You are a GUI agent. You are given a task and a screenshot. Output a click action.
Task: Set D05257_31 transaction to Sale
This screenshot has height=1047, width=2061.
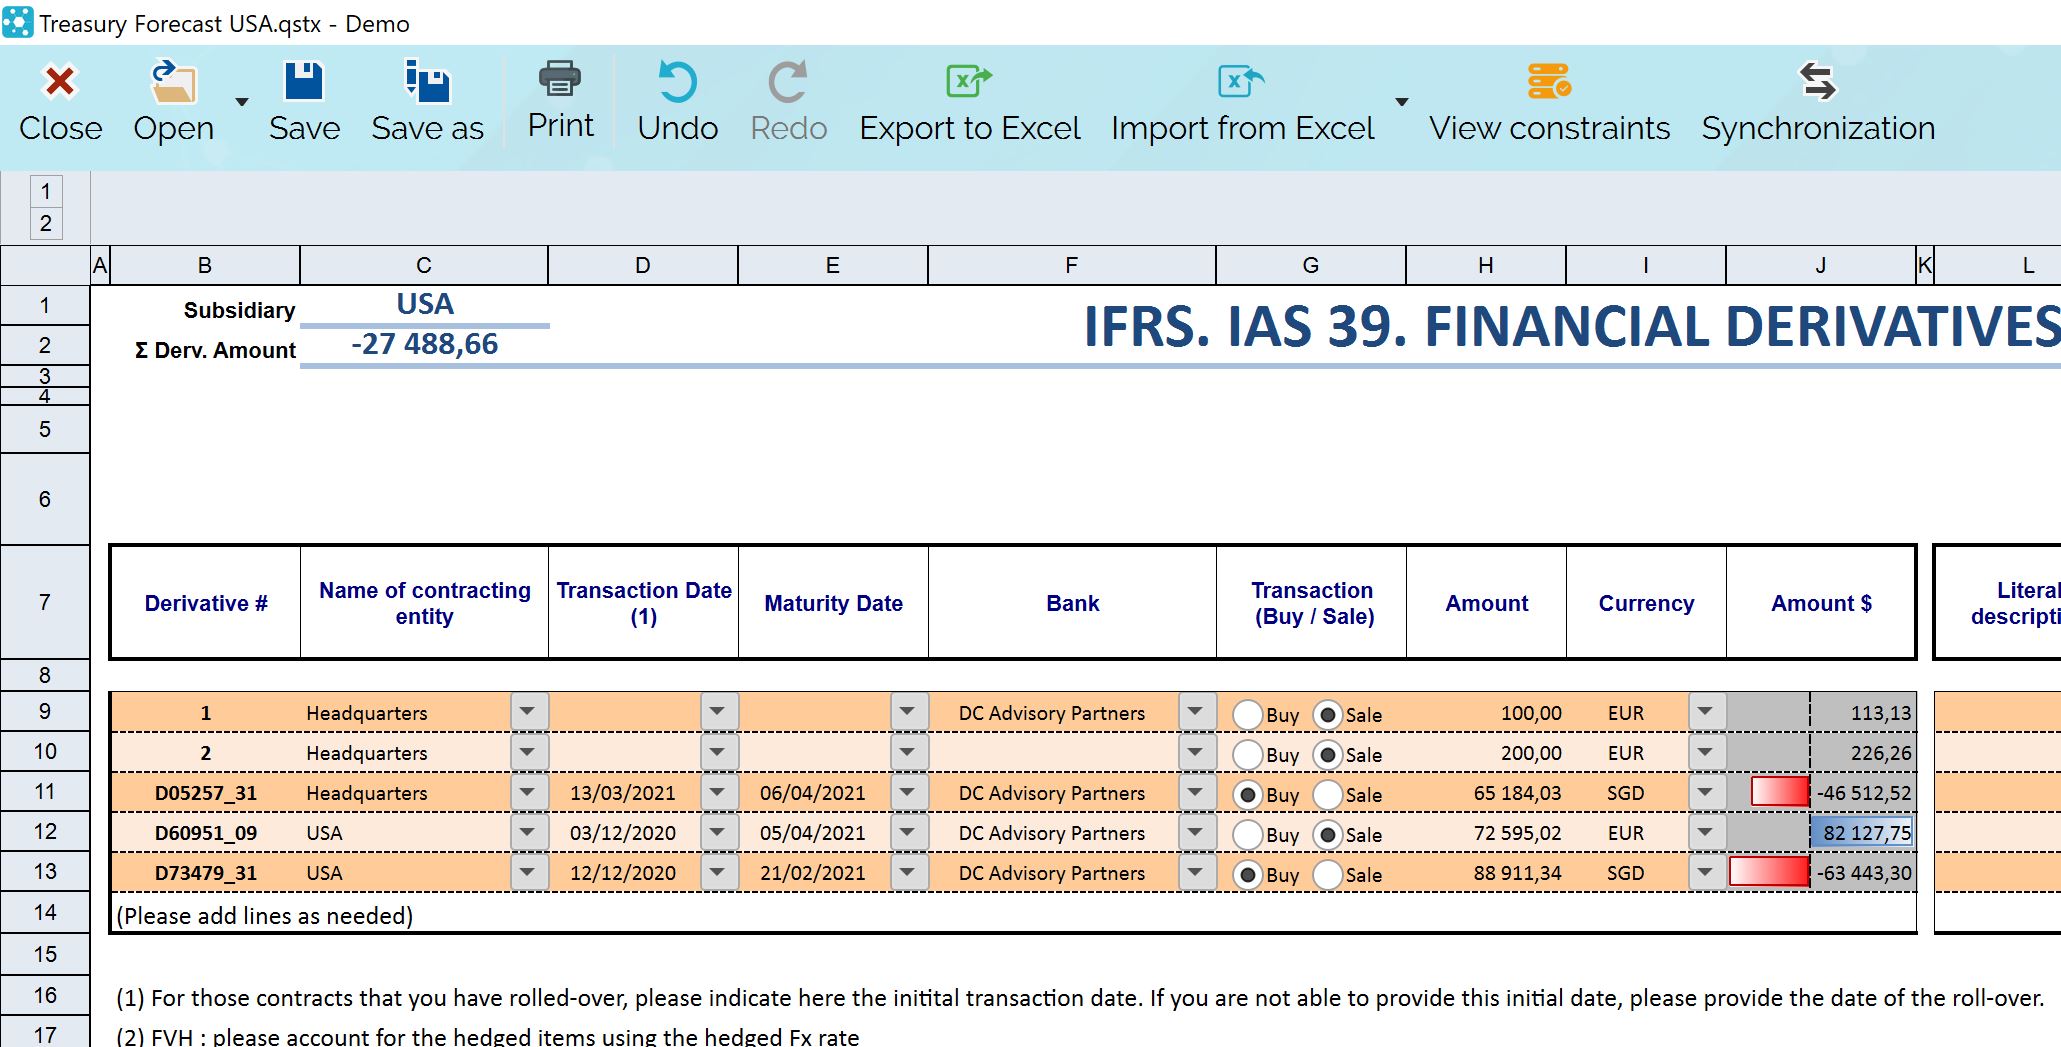(x=1327, y=795)
